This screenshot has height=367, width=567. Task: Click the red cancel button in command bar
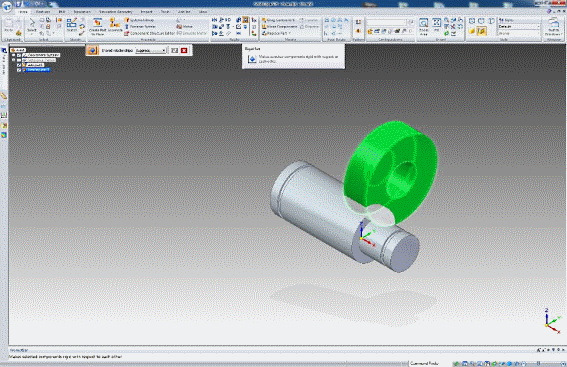pyautogui.click(x=184, y=50)
